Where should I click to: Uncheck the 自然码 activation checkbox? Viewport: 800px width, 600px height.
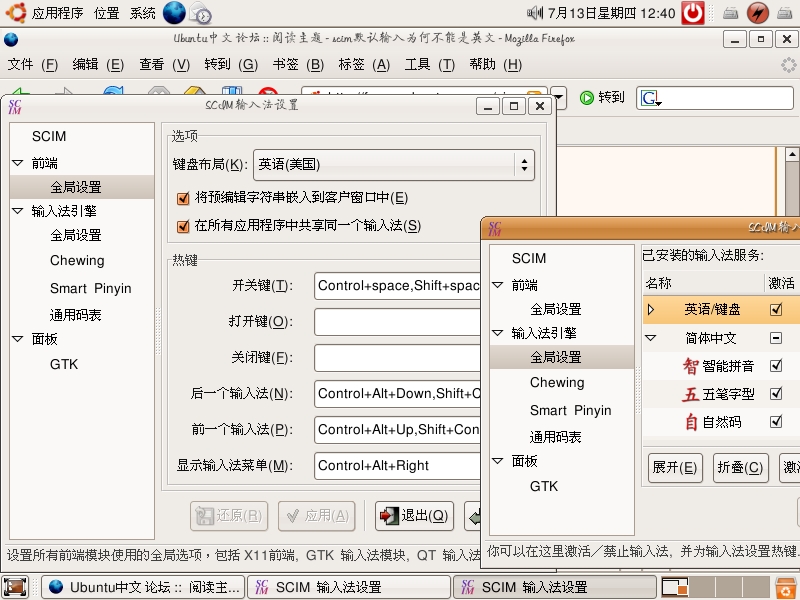[776, 421]
